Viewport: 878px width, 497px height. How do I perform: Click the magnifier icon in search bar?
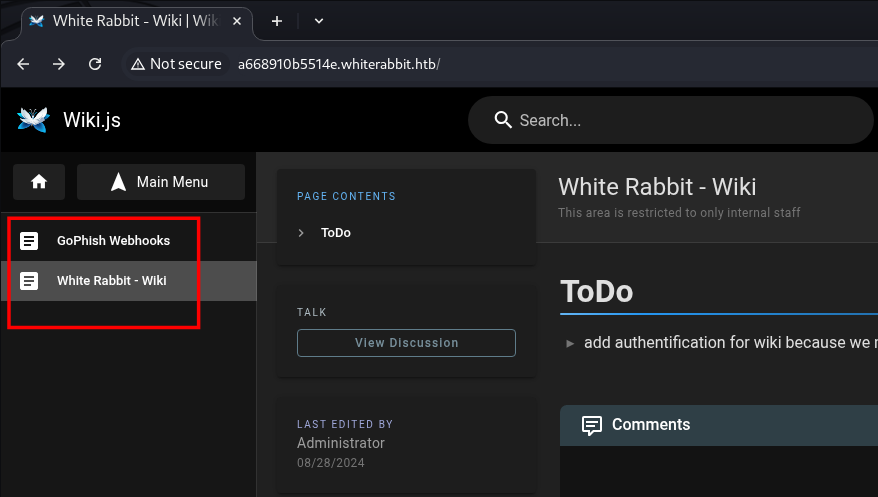[504, 120]
